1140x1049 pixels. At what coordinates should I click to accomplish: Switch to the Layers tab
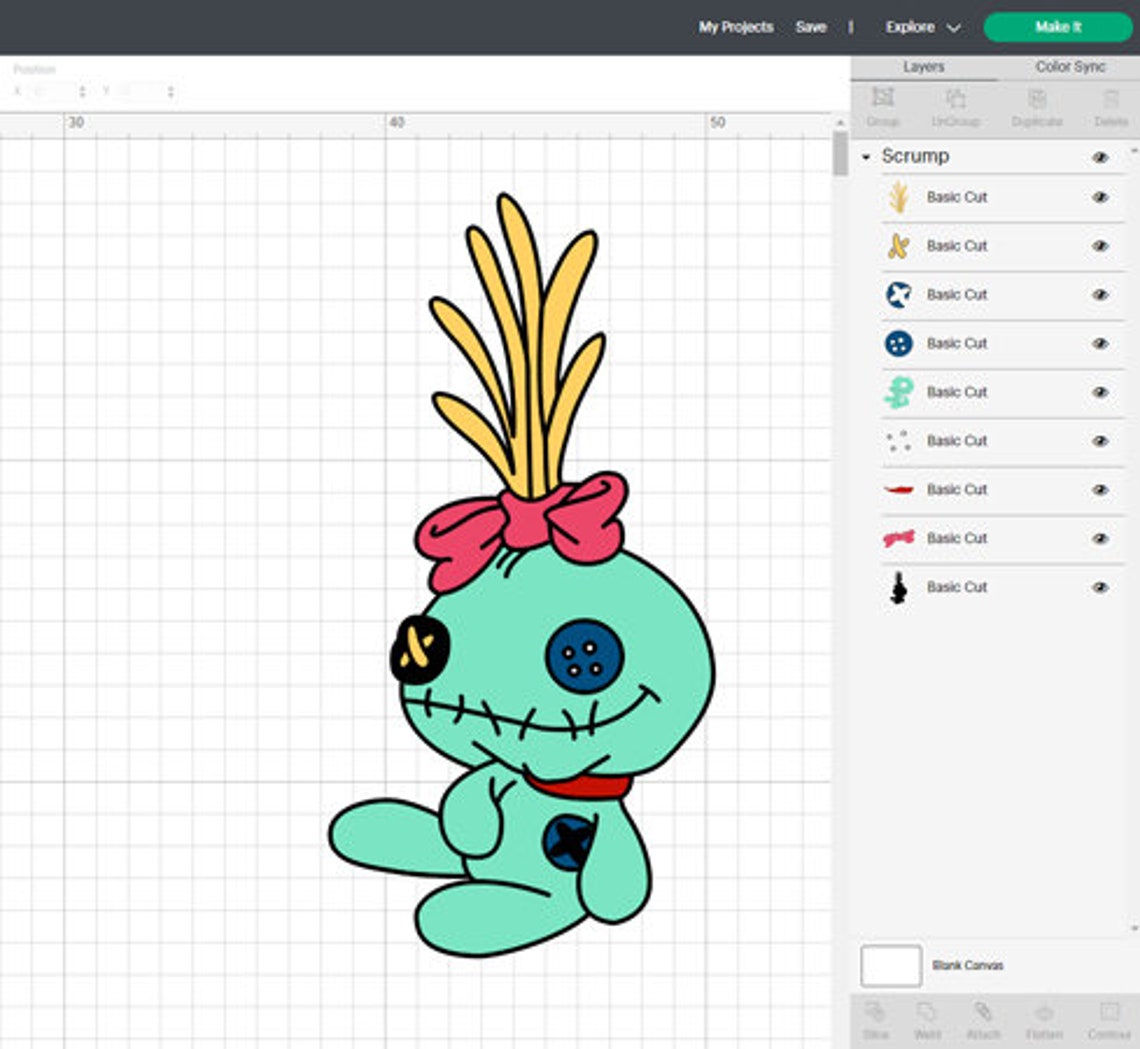(923, 67)
